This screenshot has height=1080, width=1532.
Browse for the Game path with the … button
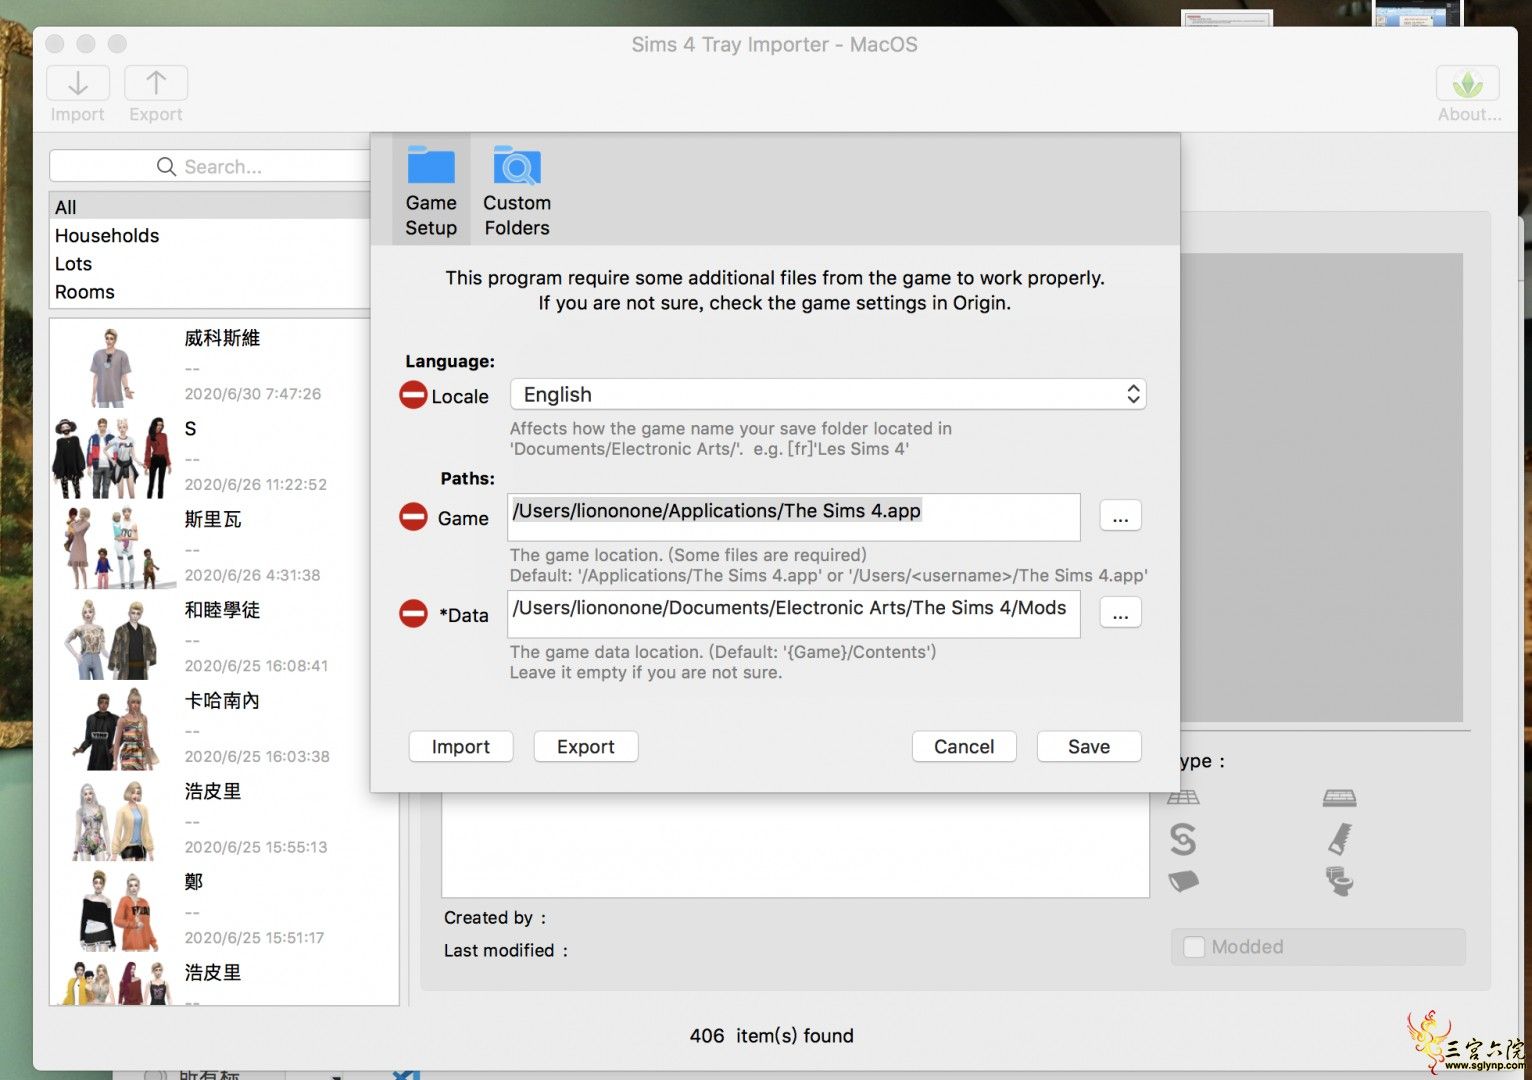[x=1120, y=516]
